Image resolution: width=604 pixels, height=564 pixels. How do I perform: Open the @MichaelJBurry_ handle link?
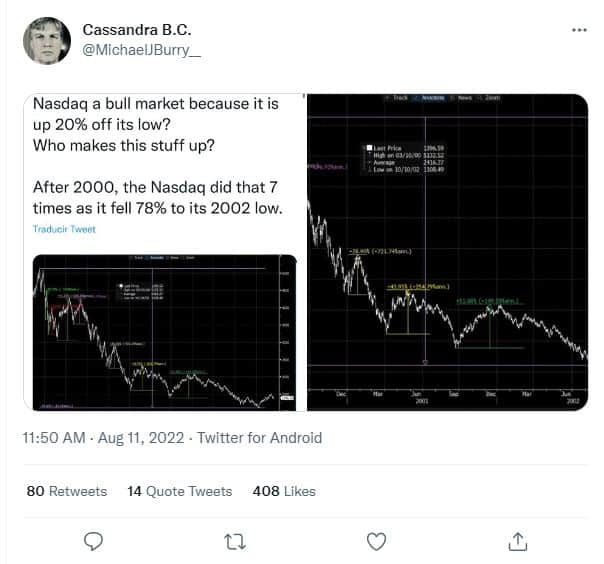[x=142, y=50]
